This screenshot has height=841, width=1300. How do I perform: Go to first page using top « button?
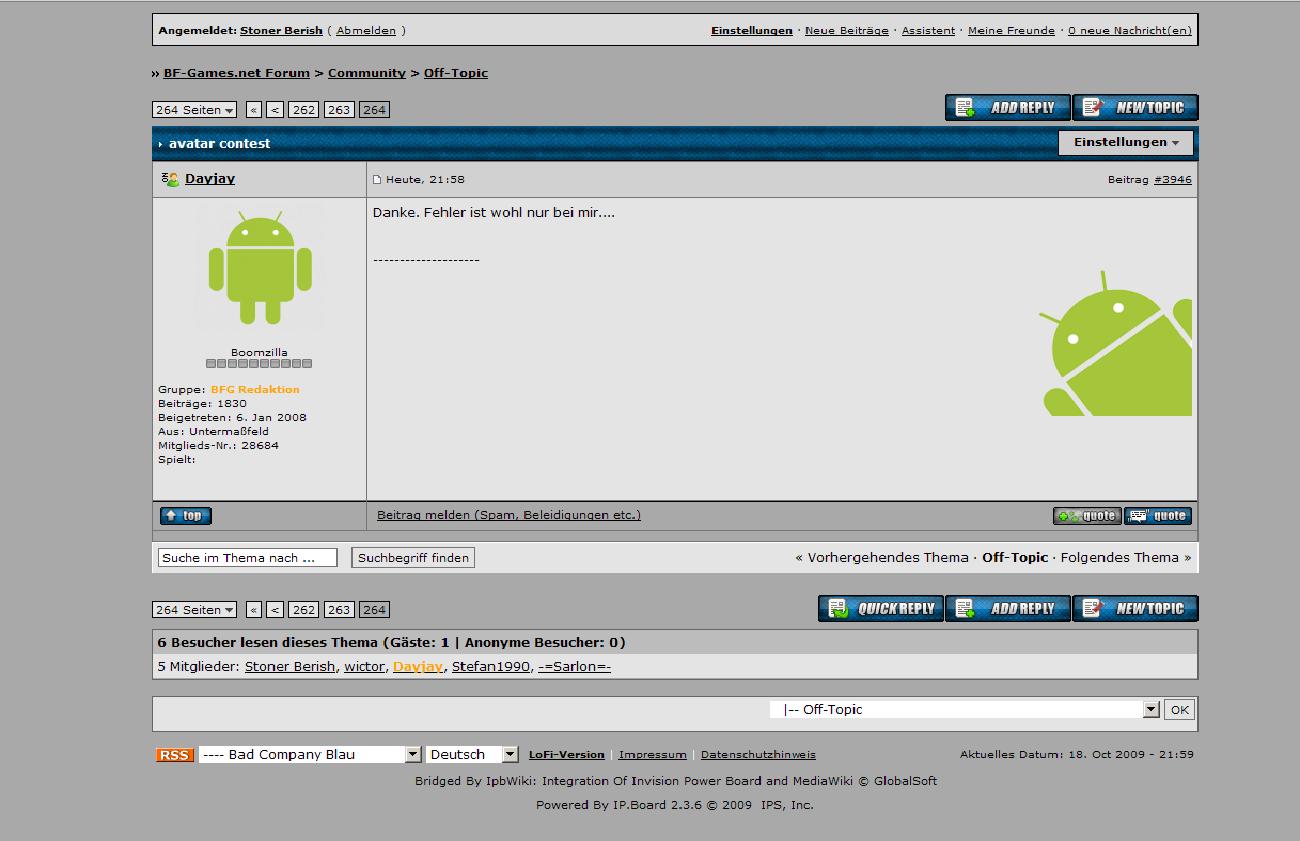pos(254,110)
